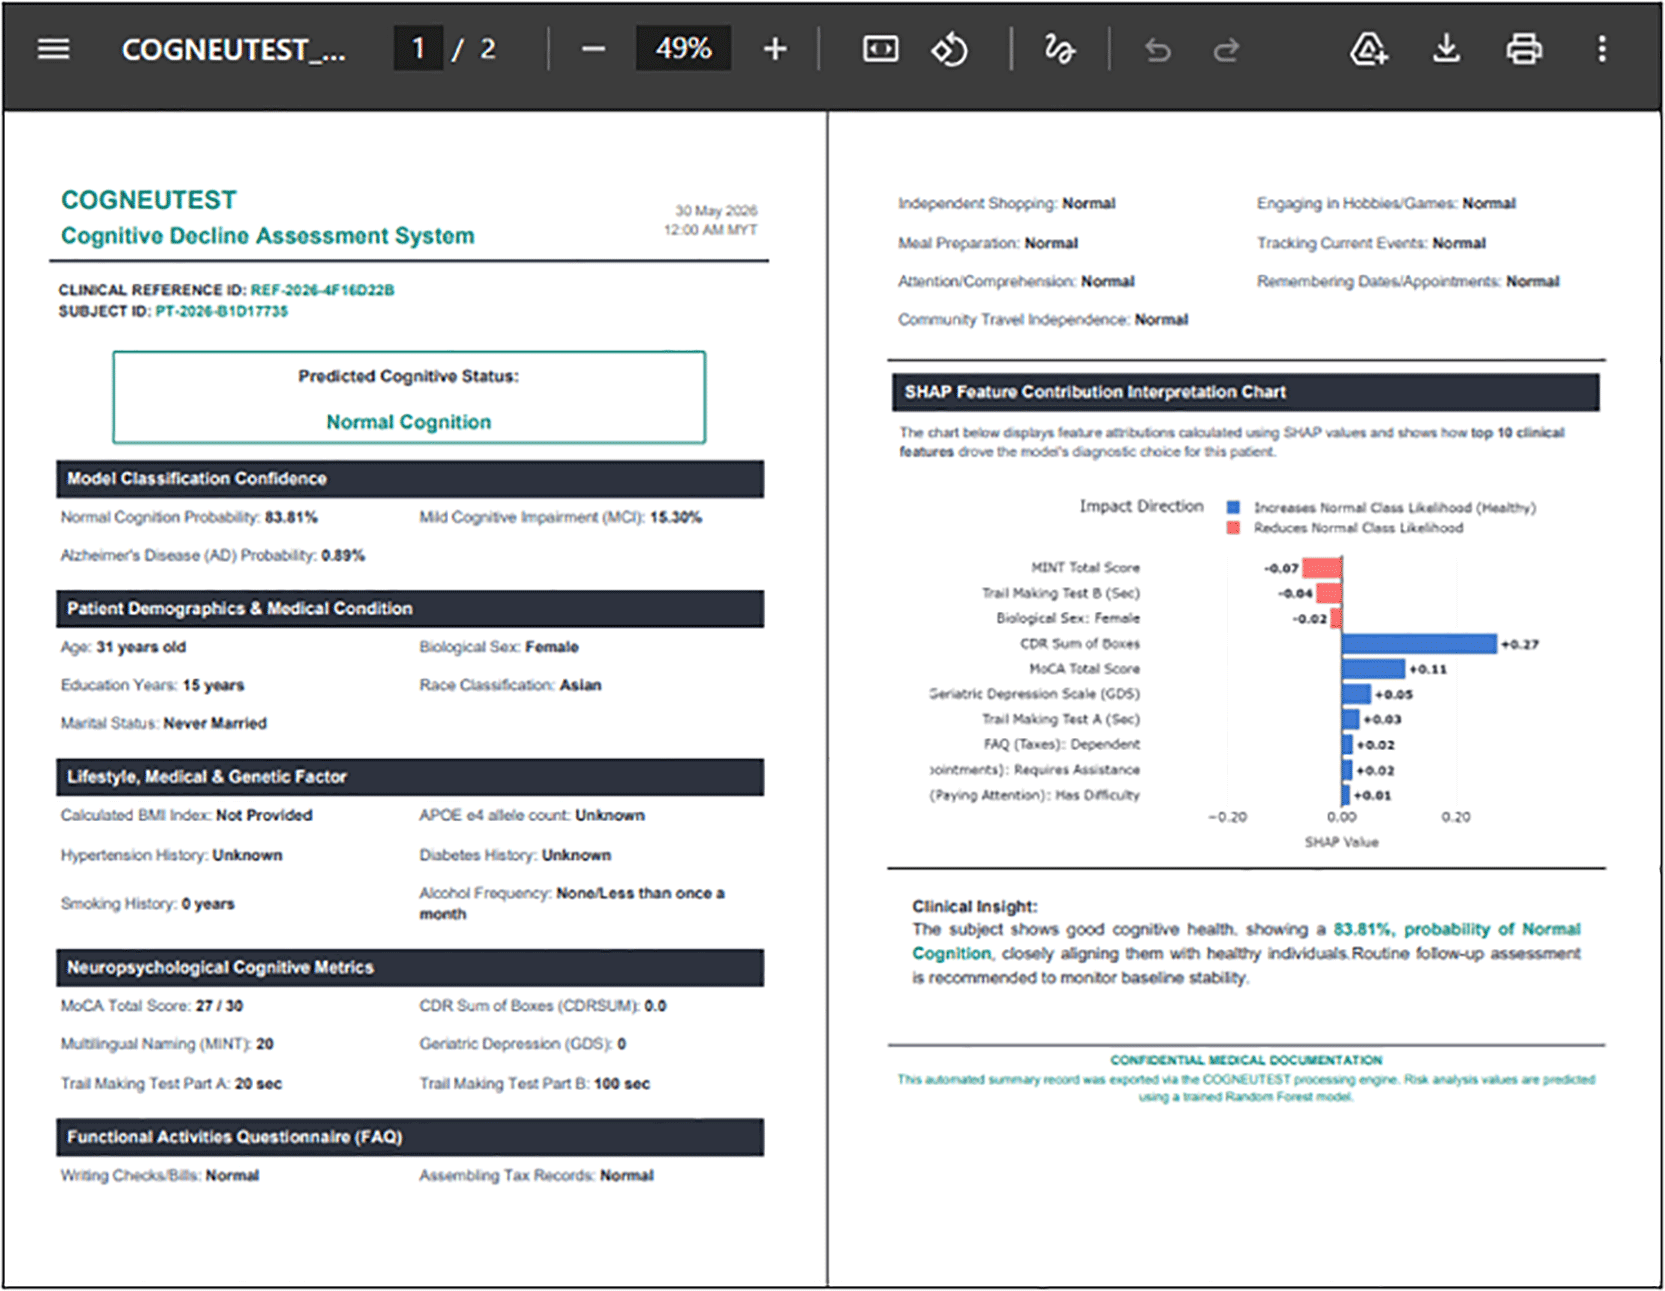1665x1291 pixels.
Task: Click the 49% zoom level field
Action: tap(683, 49)
